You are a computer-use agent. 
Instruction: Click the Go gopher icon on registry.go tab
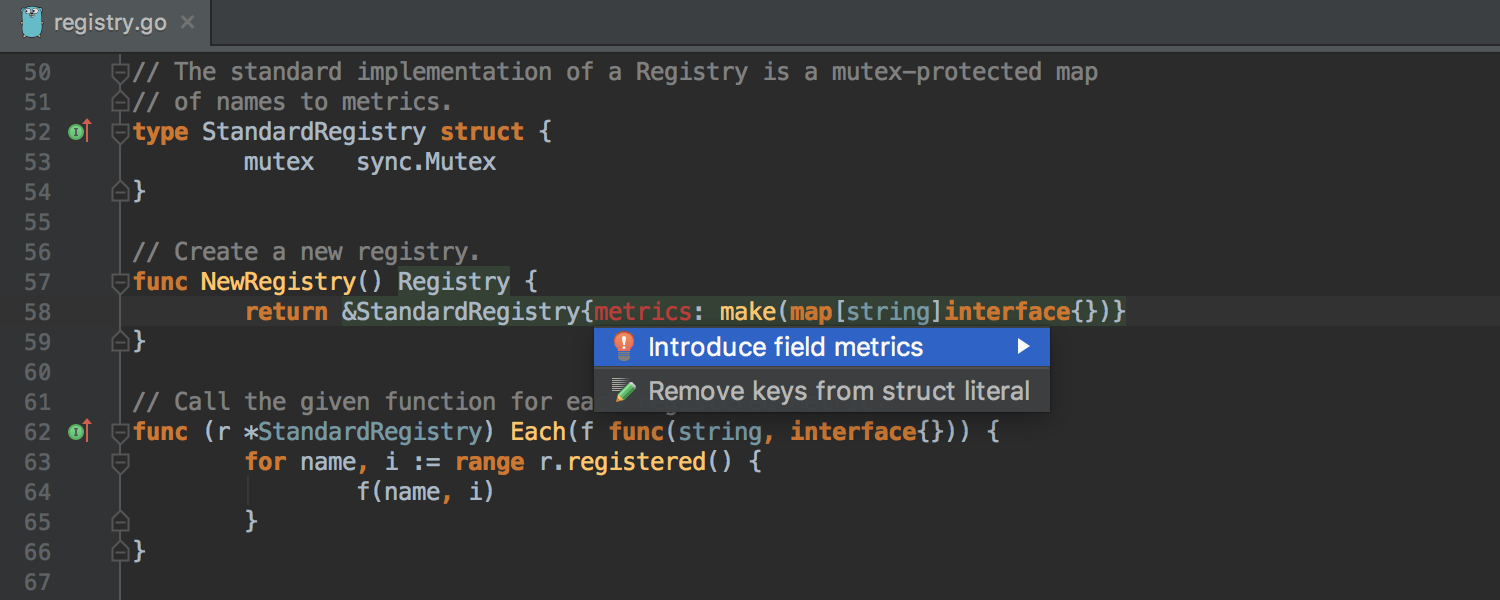[32, 22]
